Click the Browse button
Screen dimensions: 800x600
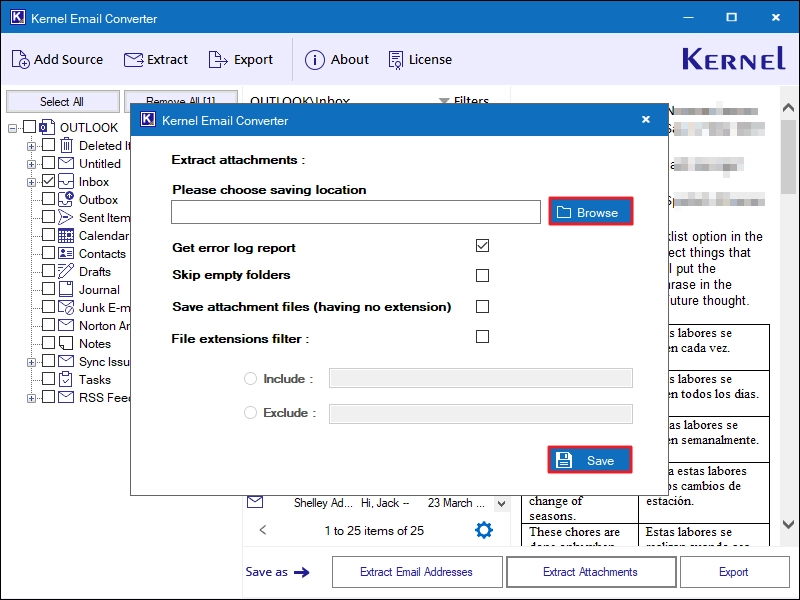[x=591, y=212]
